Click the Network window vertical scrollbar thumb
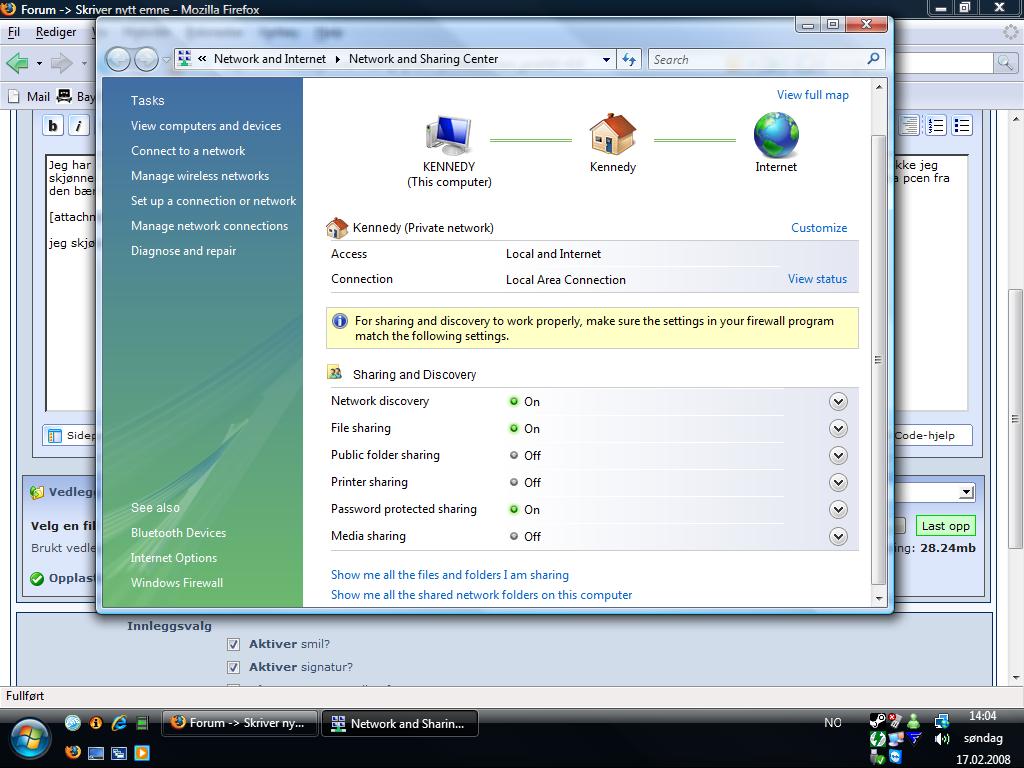This screenshot has height=768, width=1024. 878,359
